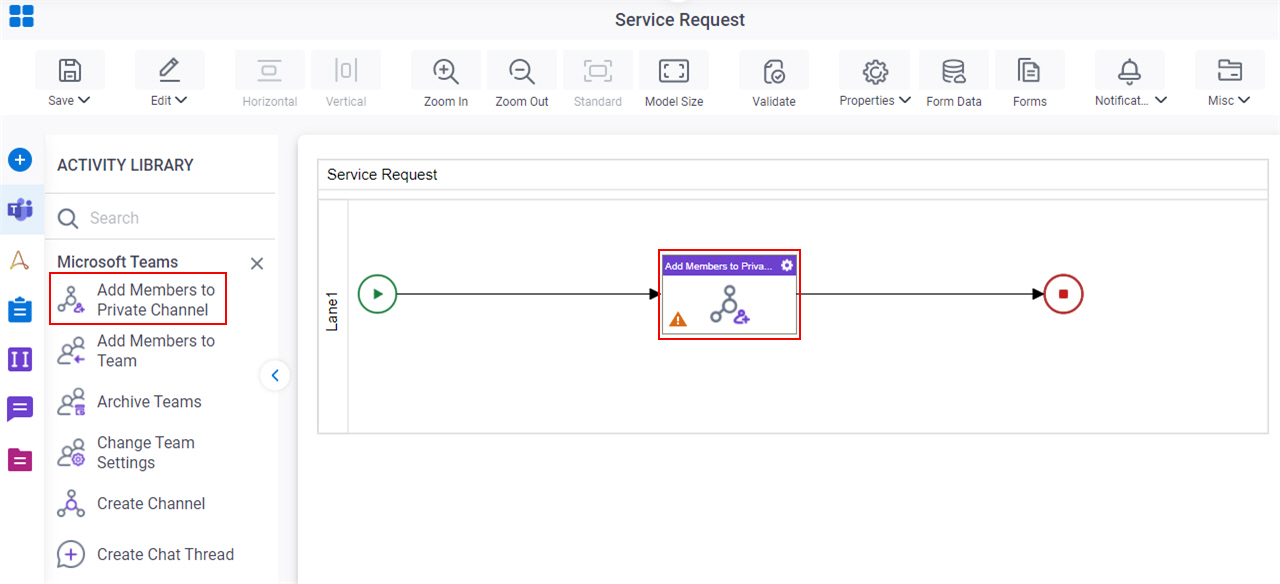This screenshot has height=584, width=1280.
Task: Select Archive Teams activity
Action: [130, 402]
